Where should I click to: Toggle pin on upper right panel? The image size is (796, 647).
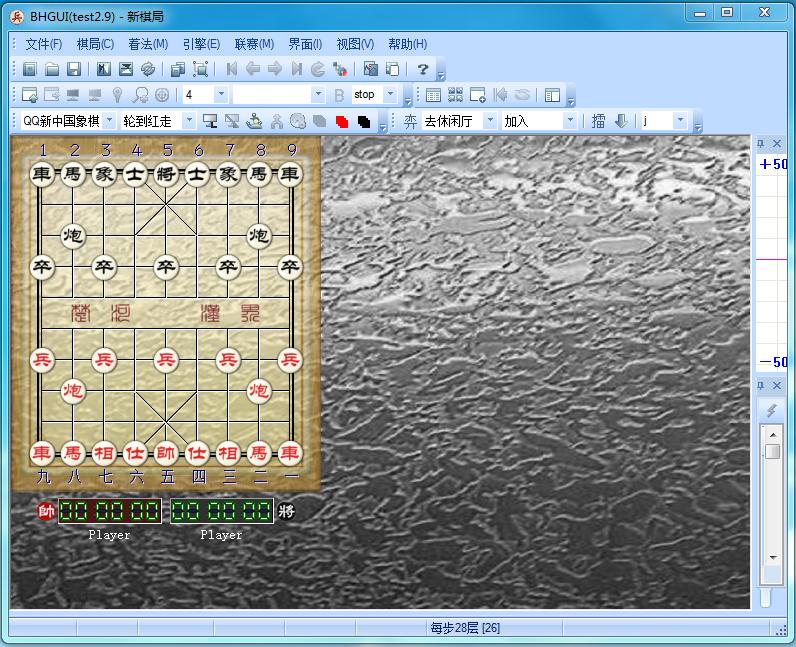[x=760, y=144]
